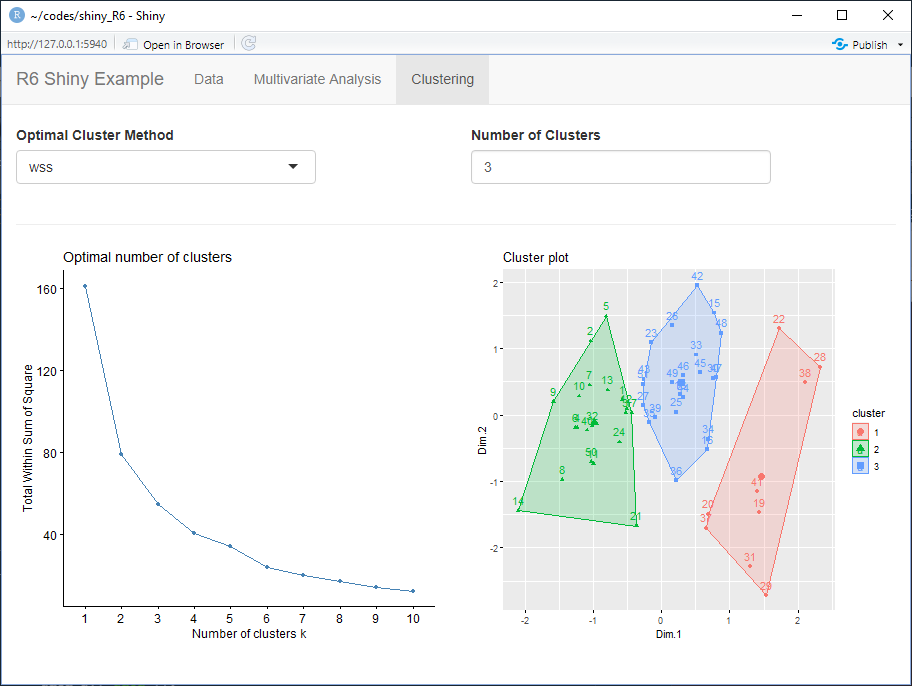Click the Publish button text
Screen dimensions: 912x686
pos(870,45)
